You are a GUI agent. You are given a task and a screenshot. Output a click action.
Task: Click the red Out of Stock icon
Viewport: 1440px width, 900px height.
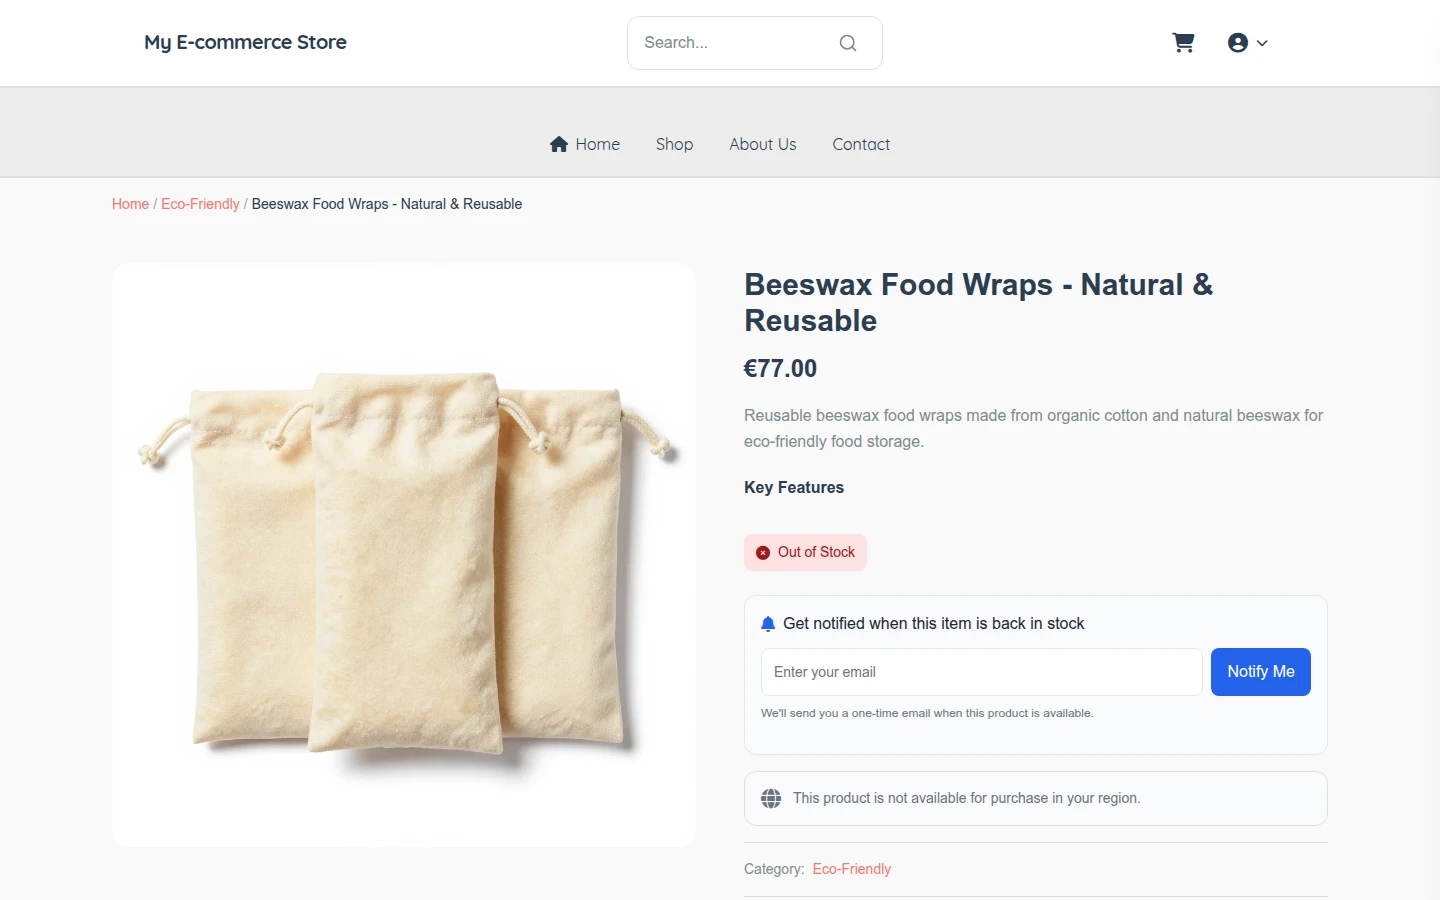point(763,552)
